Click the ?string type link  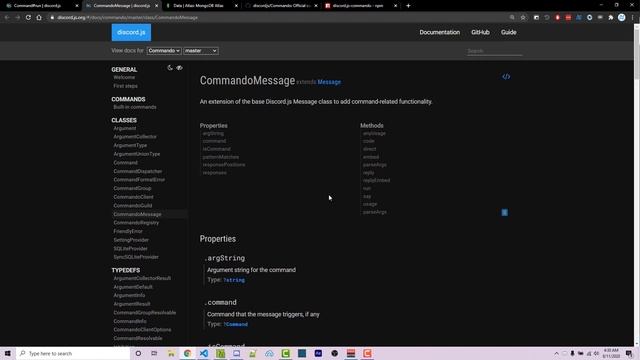[x=234, y=280]
